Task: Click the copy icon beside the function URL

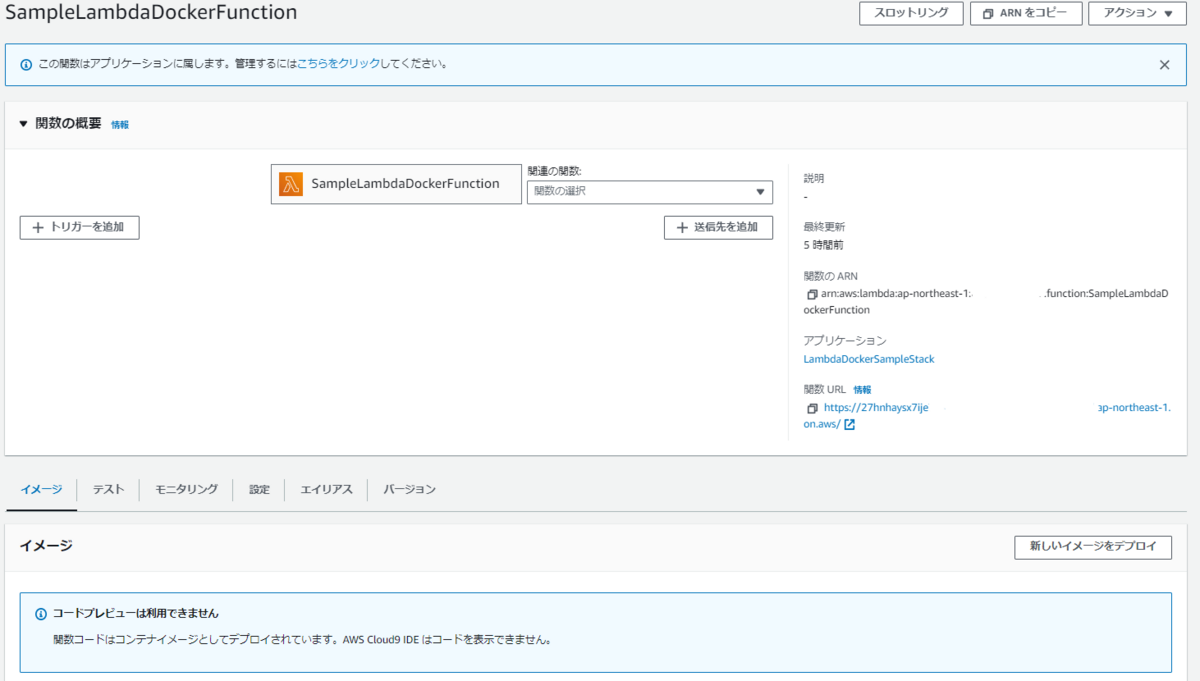Action: coord(811,407)
